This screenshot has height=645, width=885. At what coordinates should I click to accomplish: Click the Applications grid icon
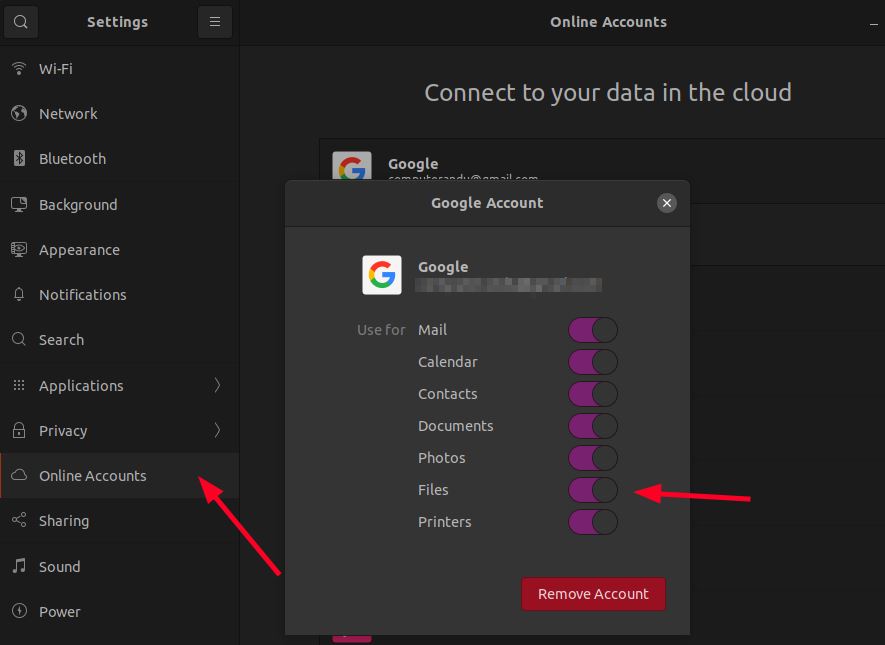coord(19,385)
